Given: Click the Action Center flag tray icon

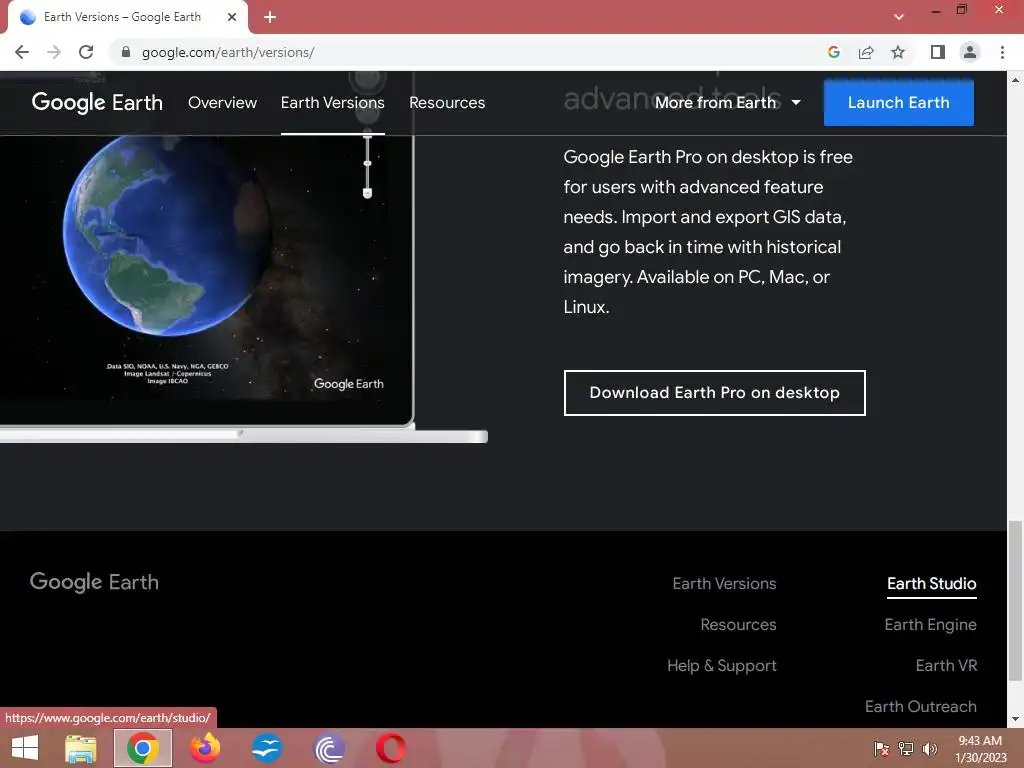Looking at the screenshot, I should click(881, 748).
